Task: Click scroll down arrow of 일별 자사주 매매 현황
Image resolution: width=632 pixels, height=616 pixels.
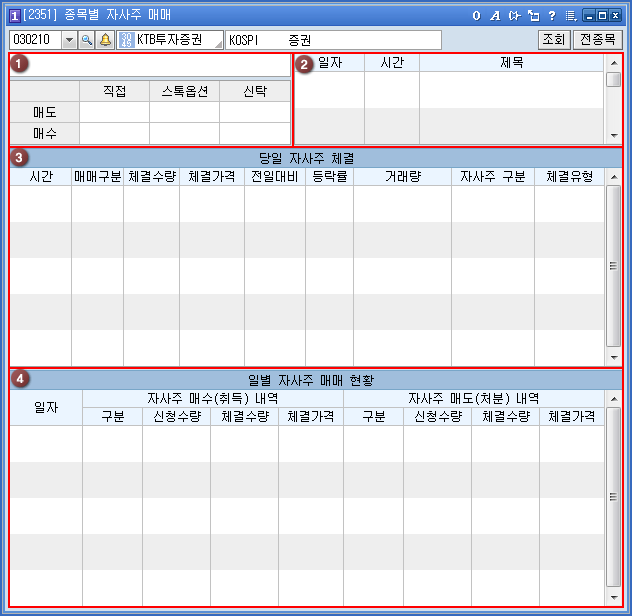Action: (x=614, y=598)
